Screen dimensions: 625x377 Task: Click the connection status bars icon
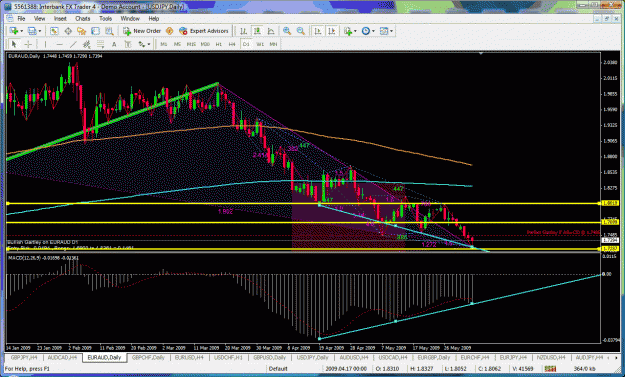point(550,369)
